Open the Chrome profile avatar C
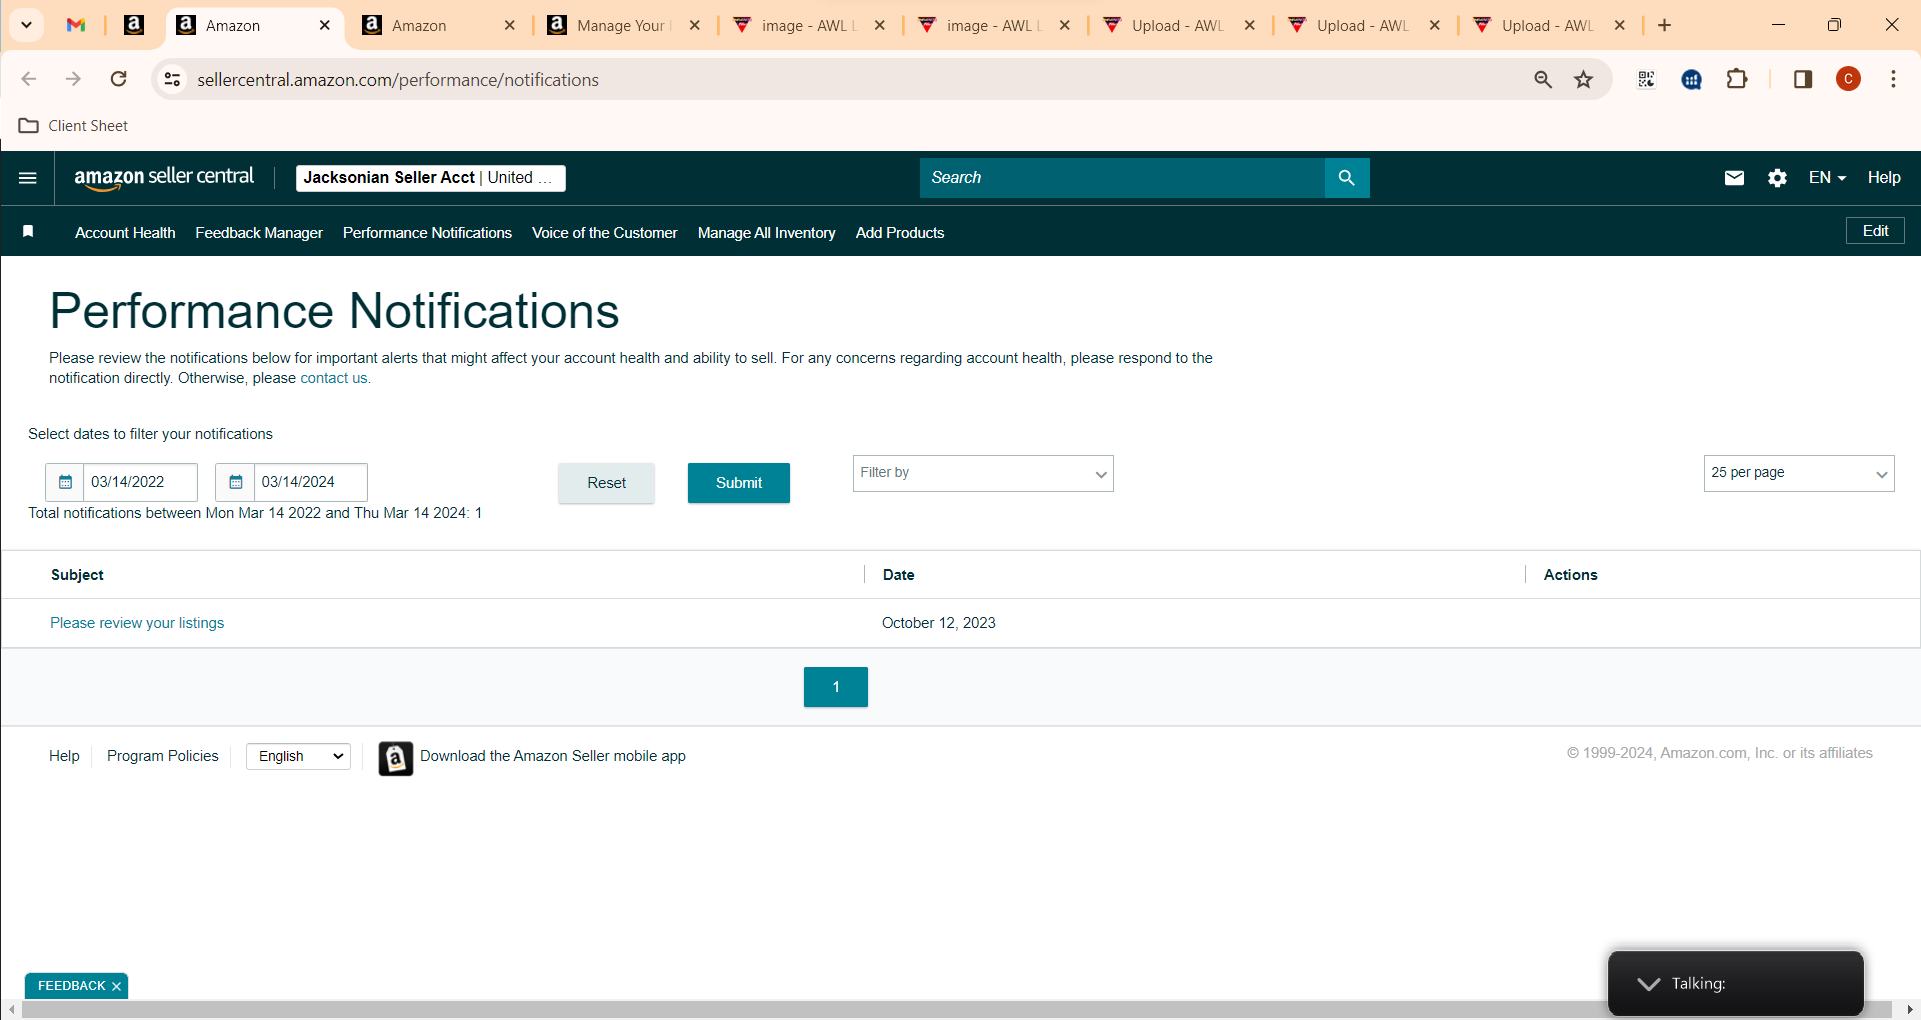 (1848, 79)
